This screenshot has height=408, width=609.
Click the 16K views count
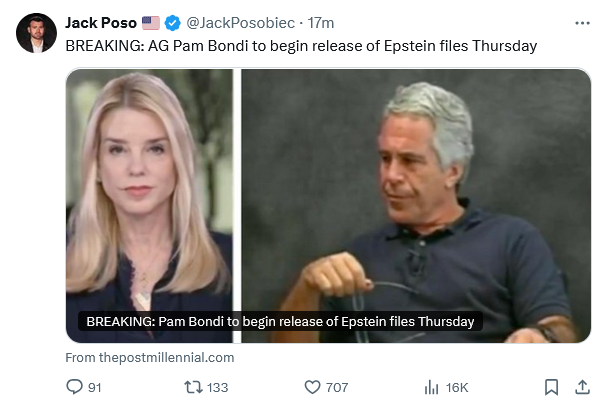(459, 387)
